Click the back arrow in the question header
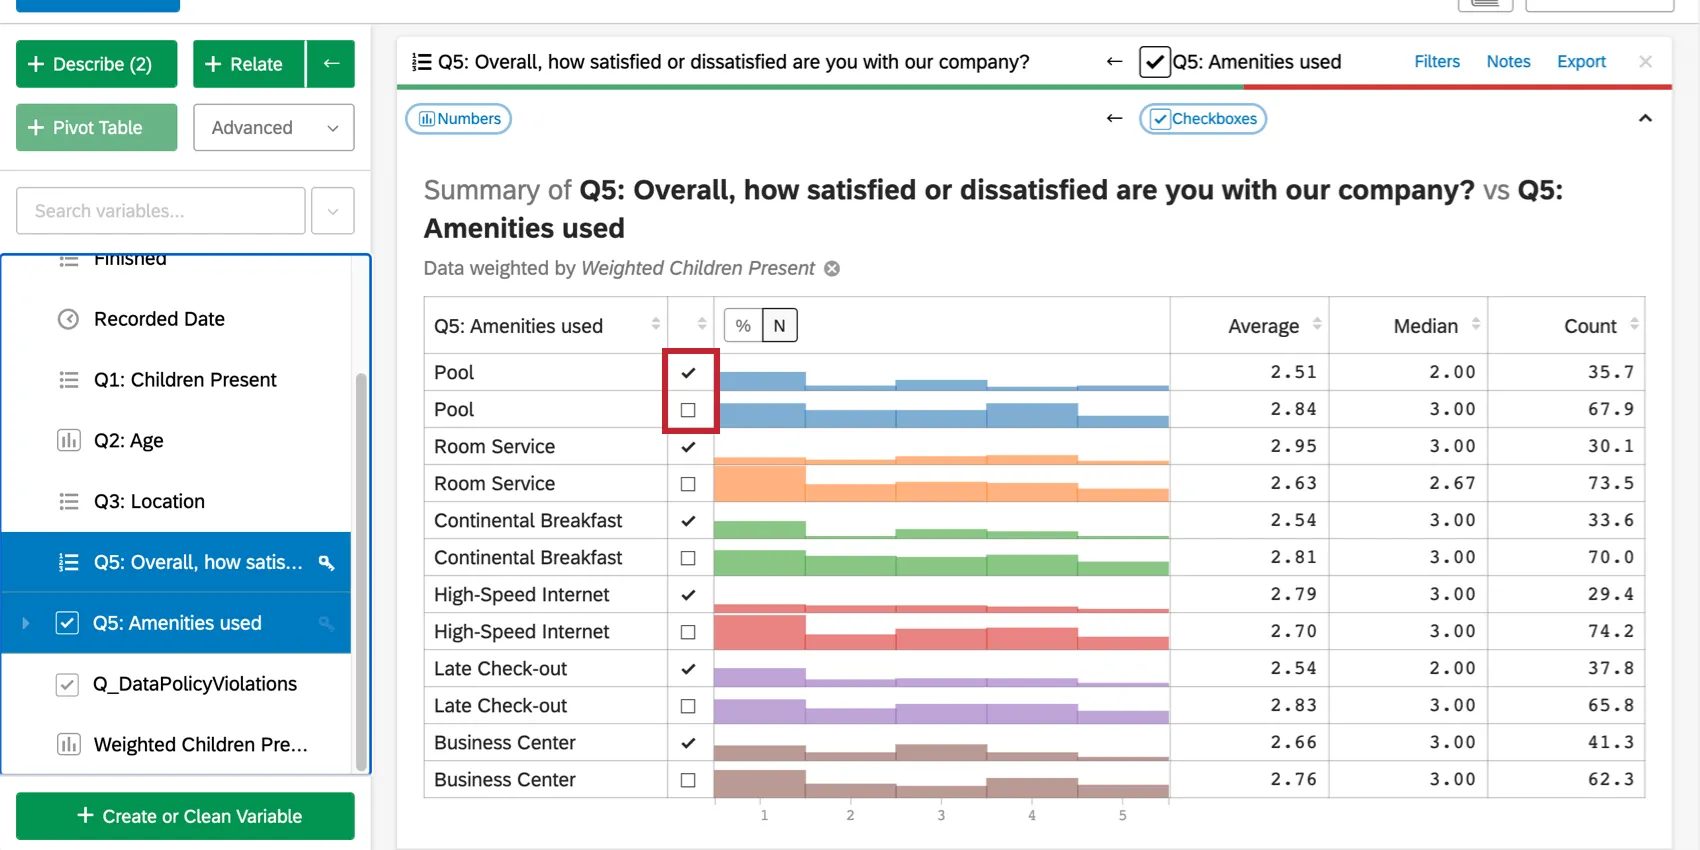1700x850 pixels. coord(1114,61)
